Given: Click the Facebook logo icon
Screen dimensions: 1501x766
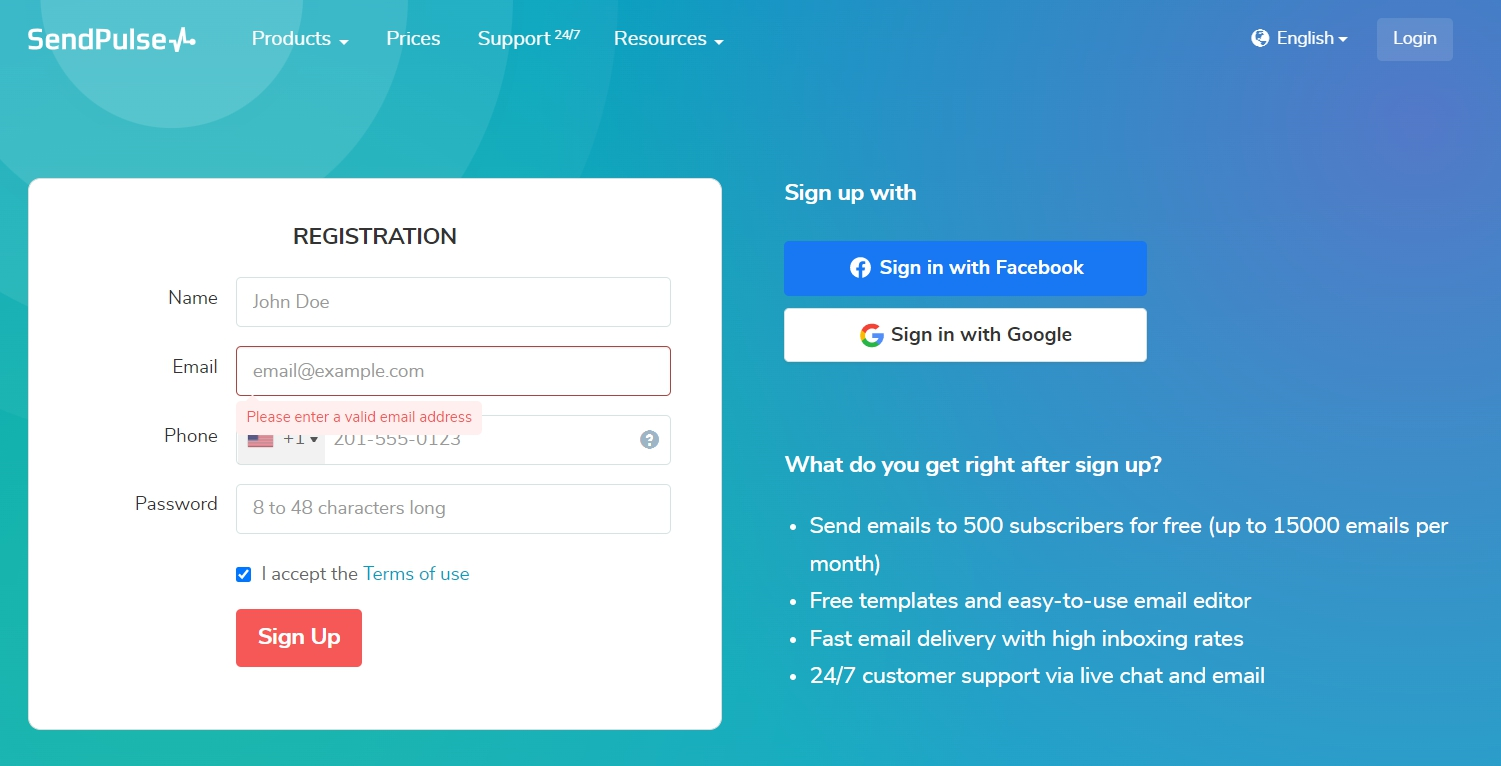Looking at the screenshot, I should [x=860, y=268].
